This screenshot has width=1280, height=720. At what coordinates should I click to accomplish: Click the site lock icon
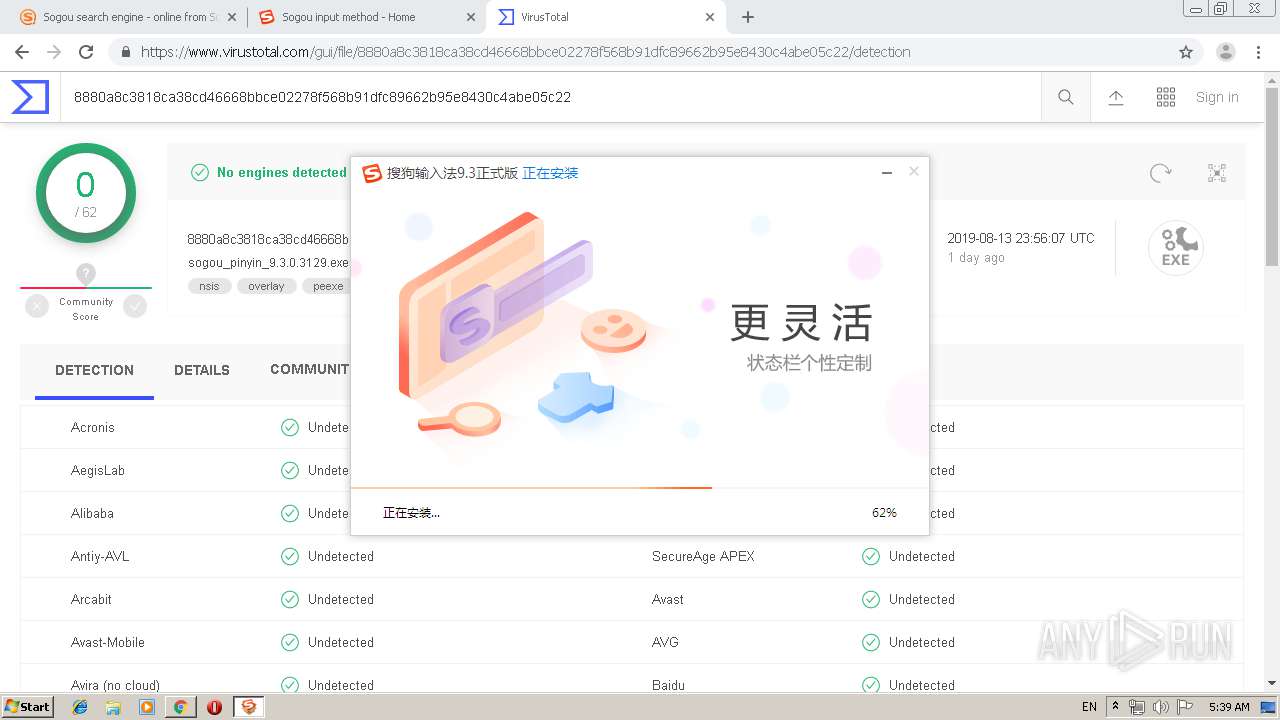point(125,52)
